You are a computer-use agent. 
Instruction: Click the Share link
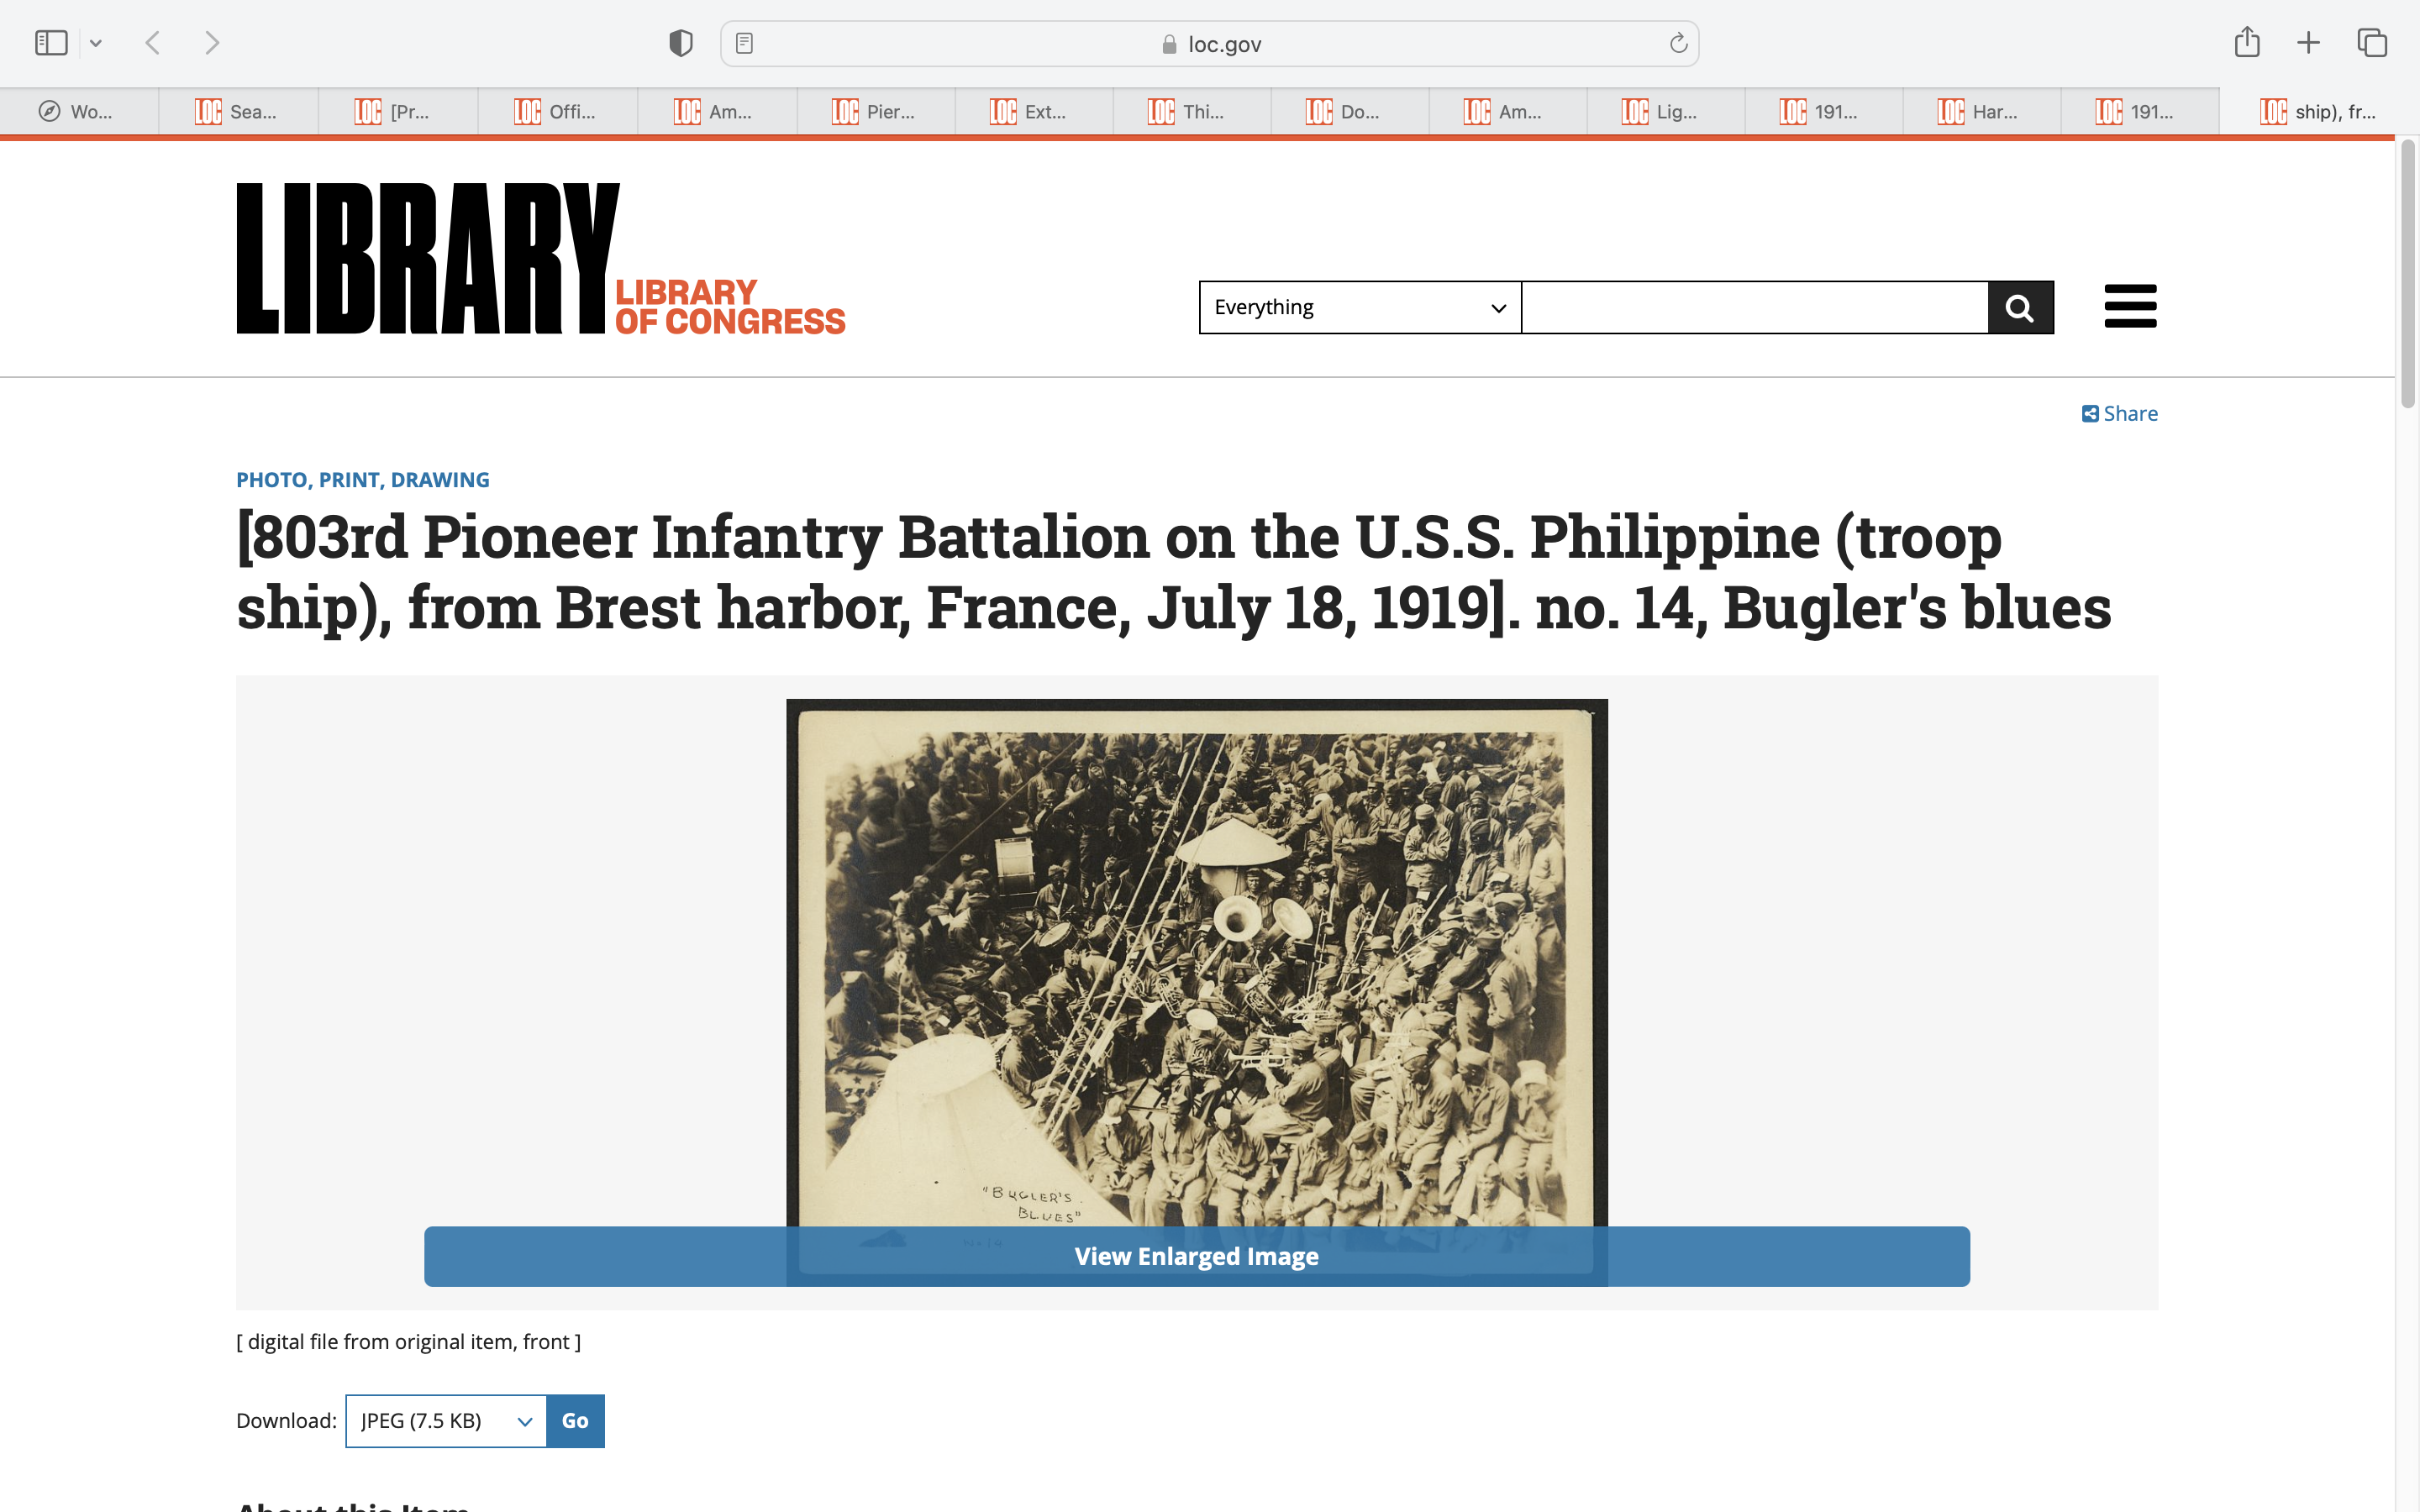tap(2119, 414)
